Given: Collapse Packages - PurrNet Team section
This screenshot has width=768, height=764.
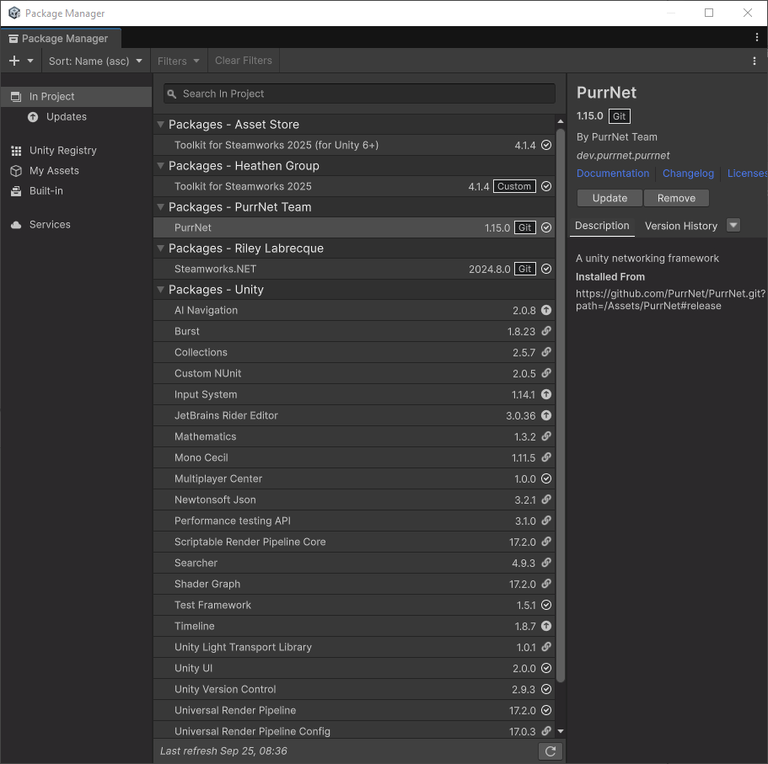Looking at the screenshot, I should click(160, 207).
